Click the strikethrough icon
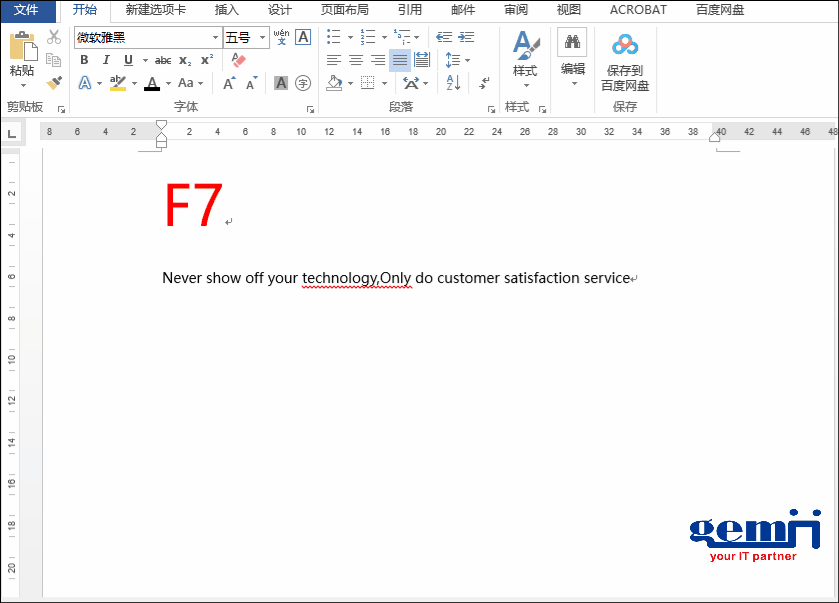The height and width of the screenshot is (603, 839). [x=163, y=60]
